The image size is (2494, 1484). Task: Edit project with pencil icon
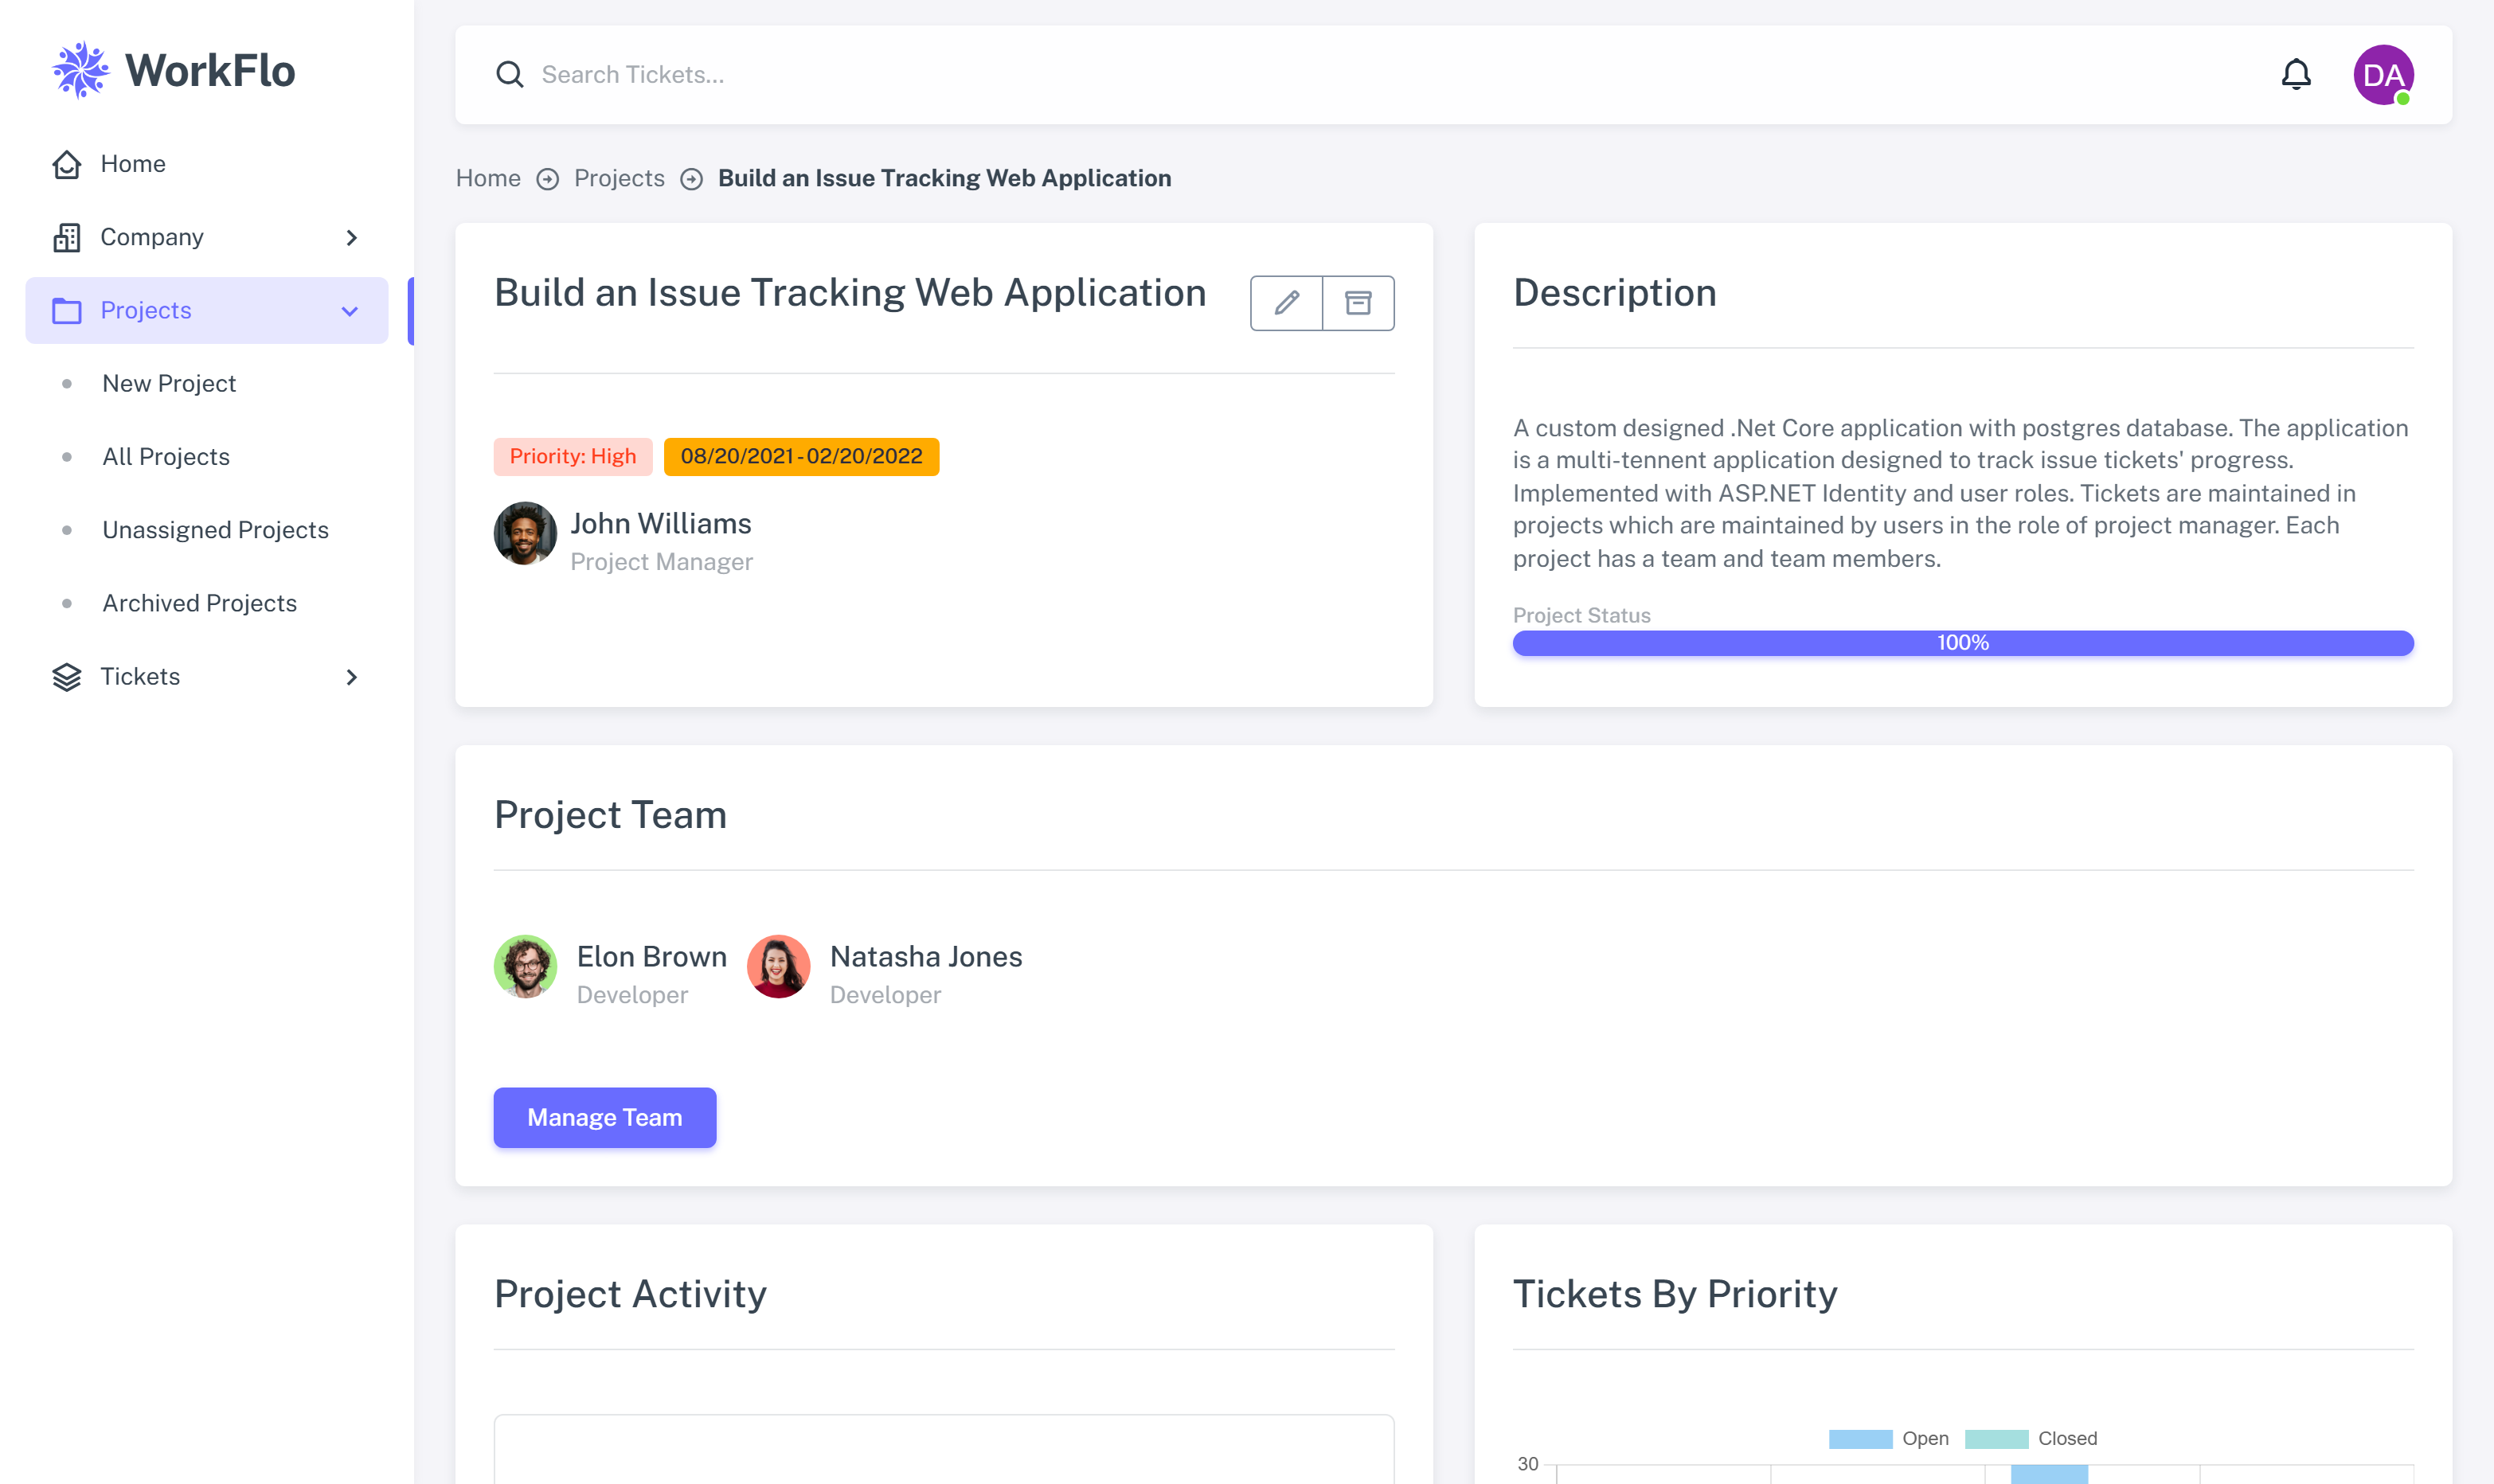[1287, 303]
